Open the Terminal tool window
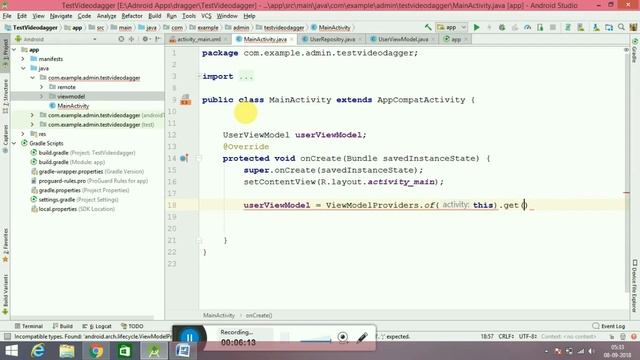The height and width of the screenshot is (360, 640). [29, 326]
